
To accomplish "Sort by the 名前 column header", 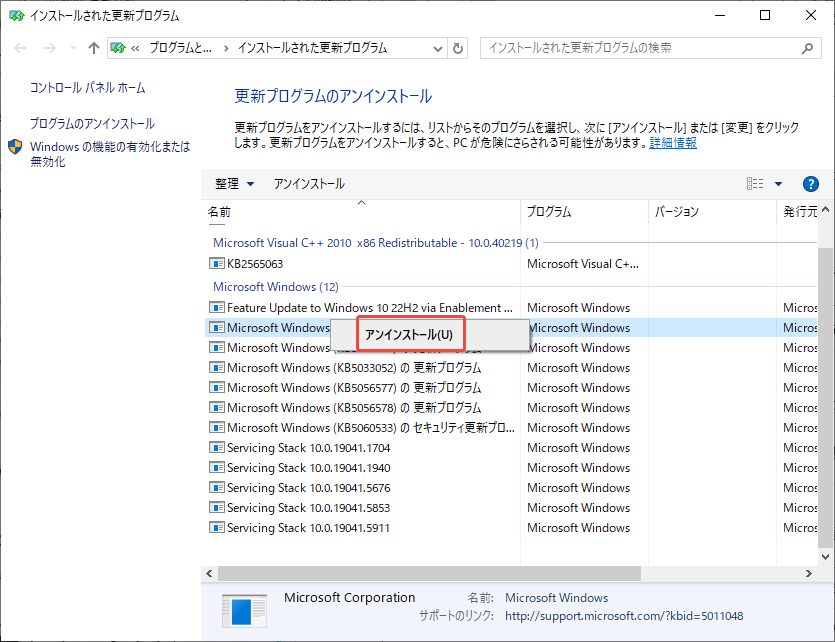I will 361,212.
